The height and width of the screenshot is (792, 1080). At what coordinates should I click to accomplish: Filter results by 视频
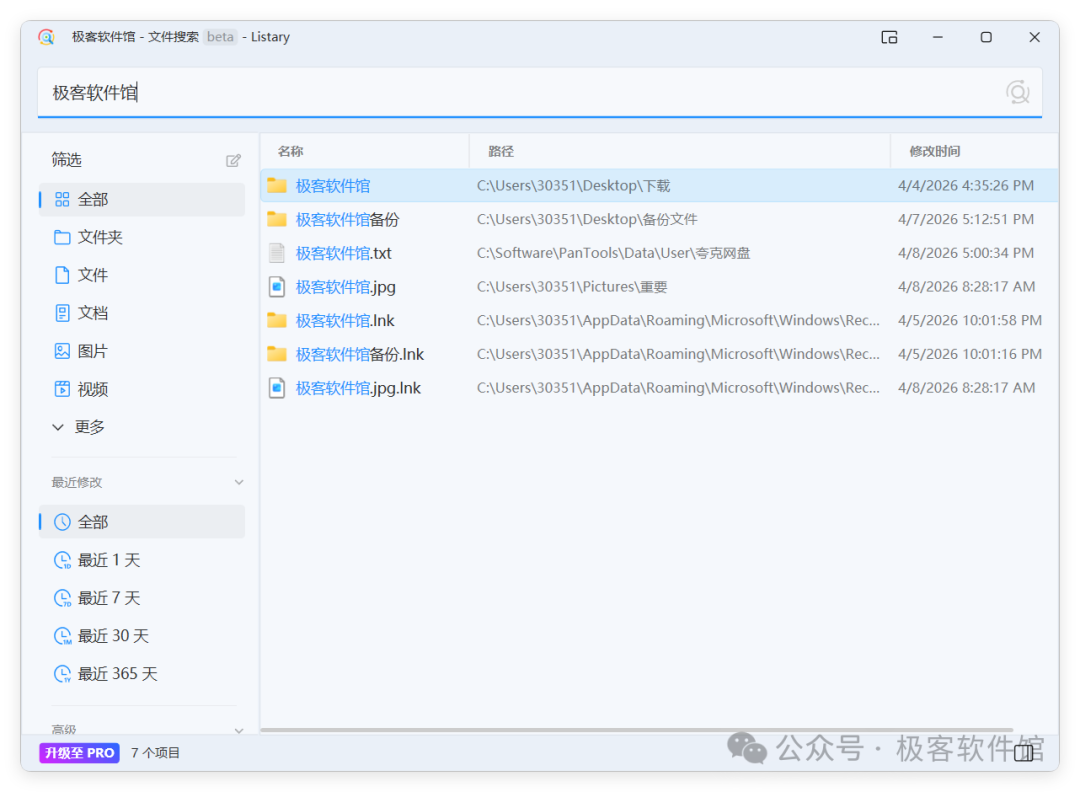pyautogui.click(x=142, y=389)
